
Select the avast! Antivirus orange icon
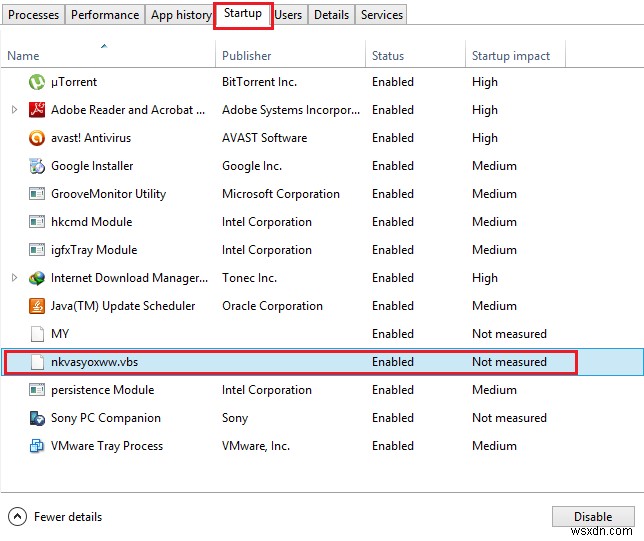click(x=37, y=138)
